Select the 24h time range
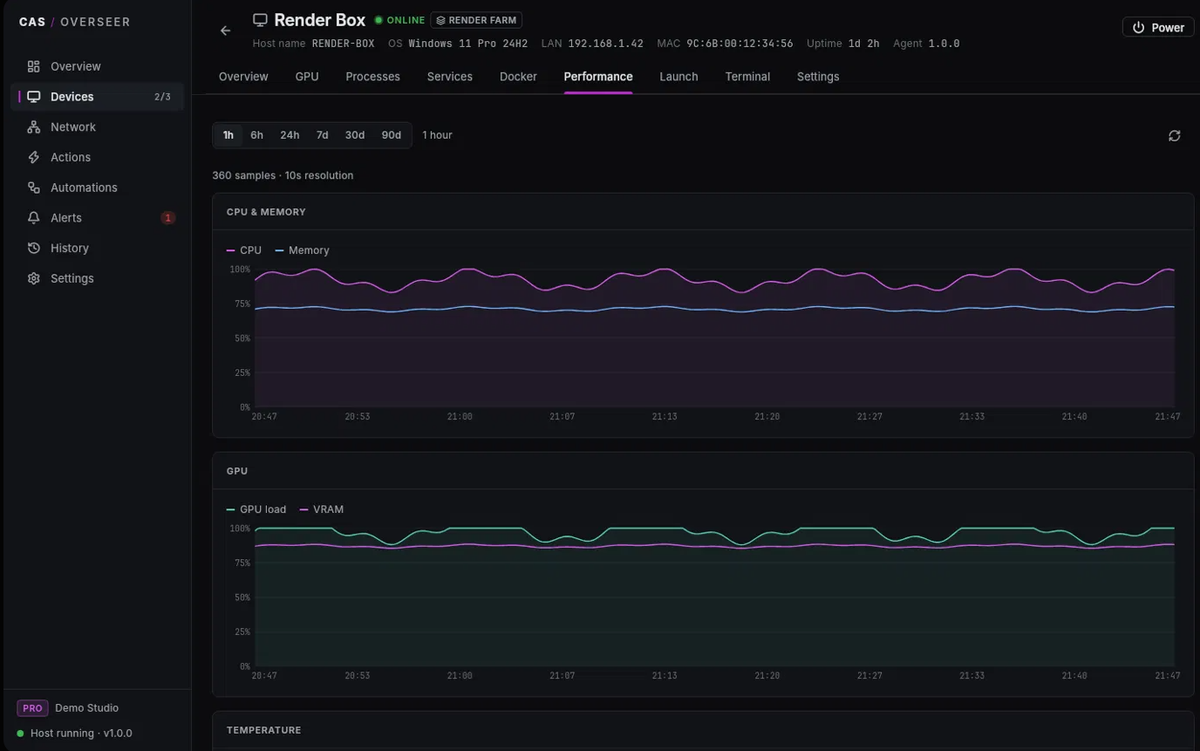 click(290, 135)
